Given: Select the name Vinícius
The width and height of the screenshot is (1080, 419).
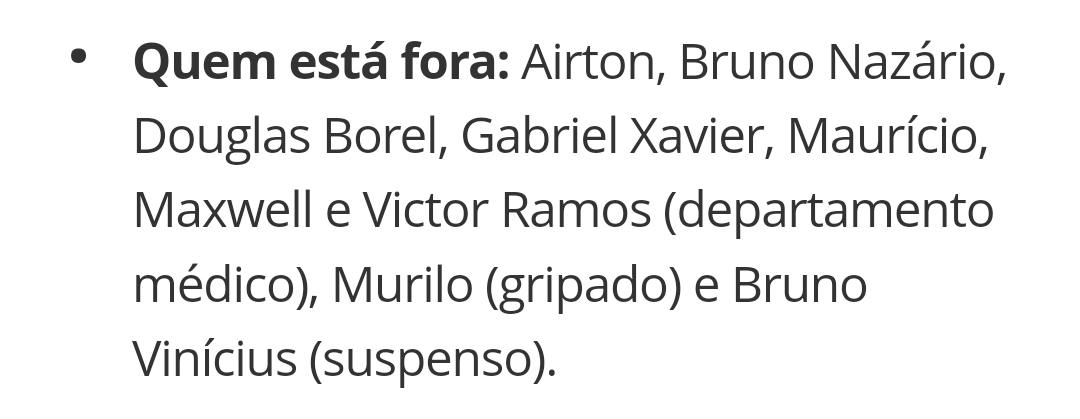Looking at the screenshot, I should pos(214,359).
